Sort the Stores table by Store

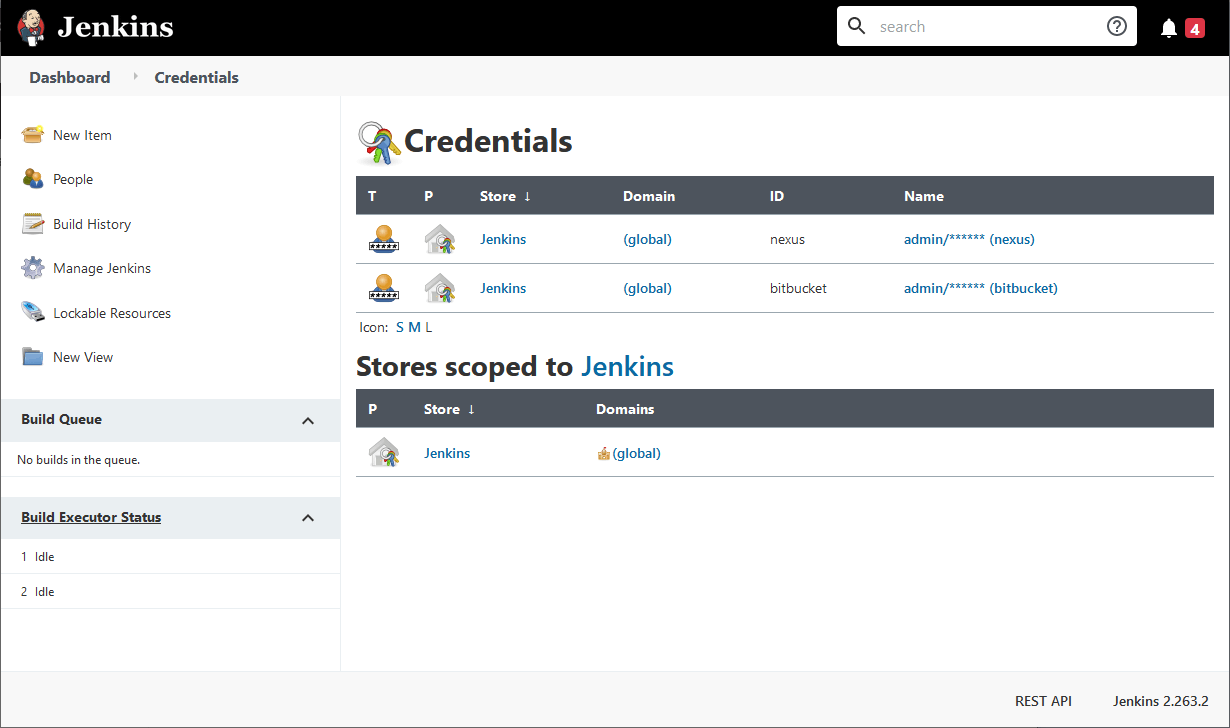point(449,409)
